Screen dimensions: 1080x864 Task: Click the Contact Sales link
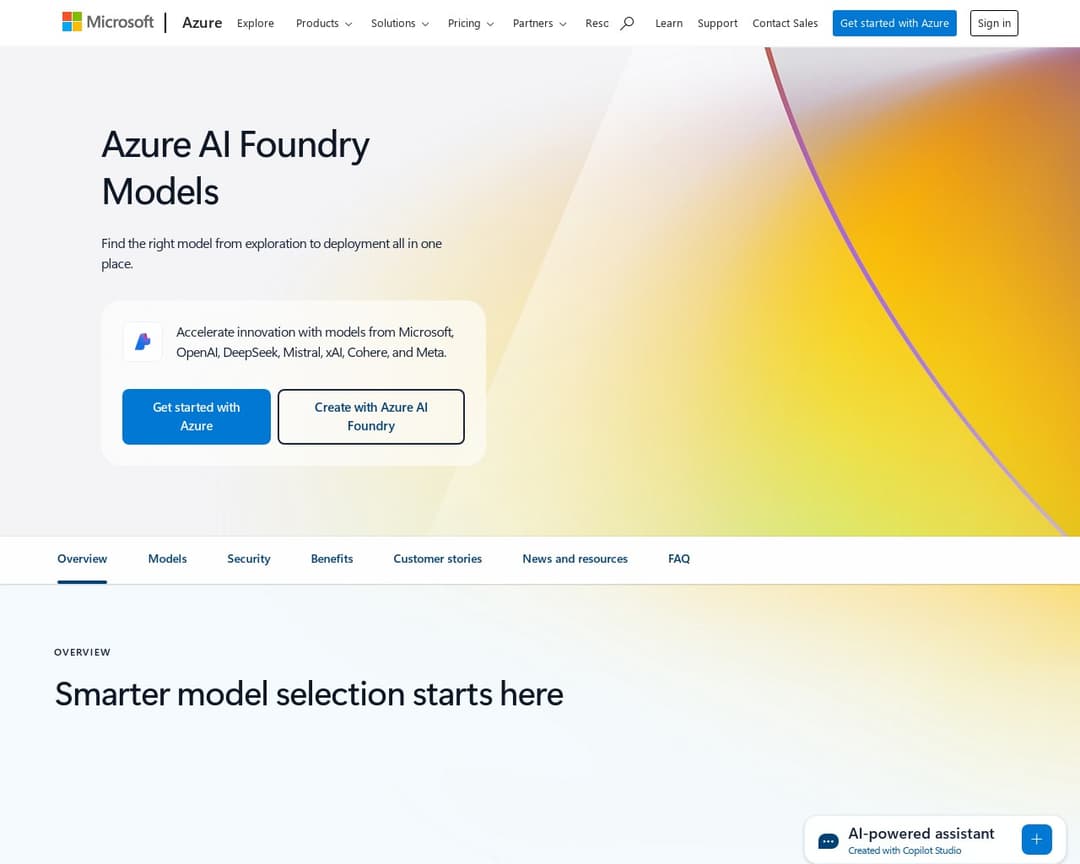[x=785, y=23]
